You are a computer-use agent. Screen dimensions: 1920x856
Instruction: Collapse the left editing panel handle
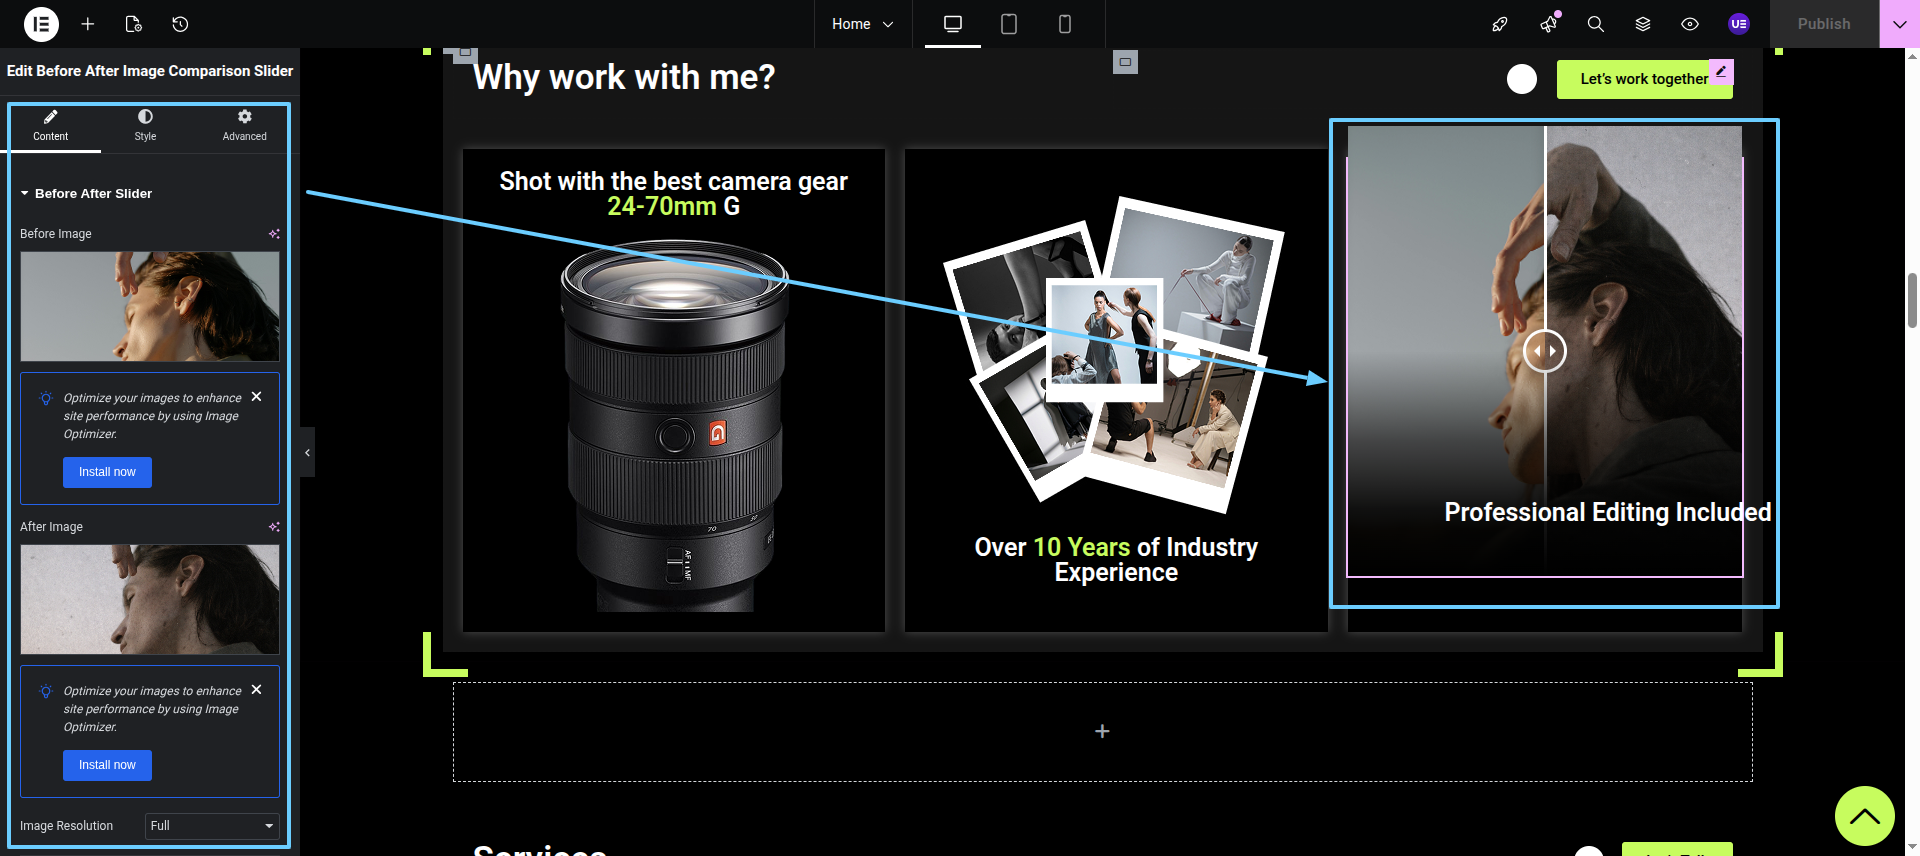click(x=307, y=453)
